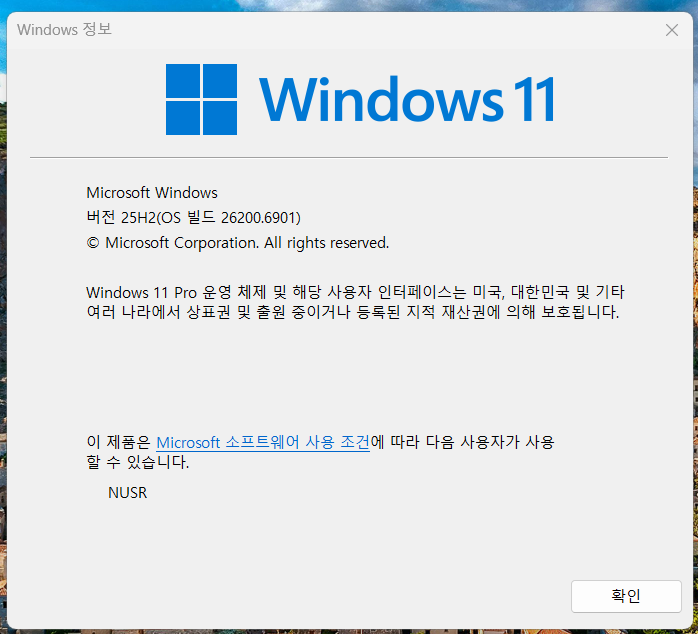Open the Microsoft 소프트웨어 사용 조건 link
Screen dimensions: 698x634
click(x=263, y=443)
